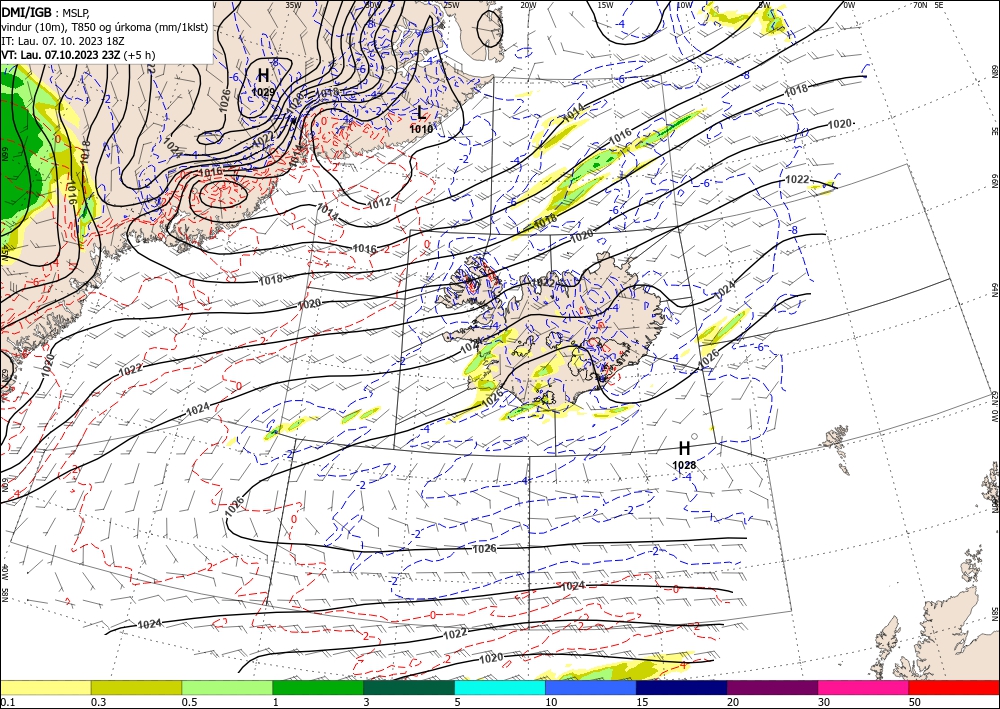Click the navy 15 mm legend swatch
The width and height of the screenshot is (1000, 709).
pos(682,687)
